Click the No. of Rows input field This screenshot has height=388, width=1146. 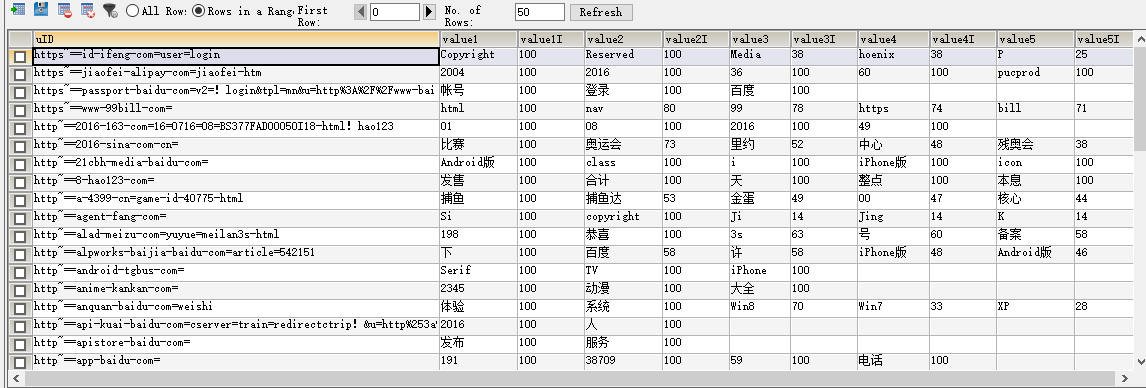tap(539, 12)
